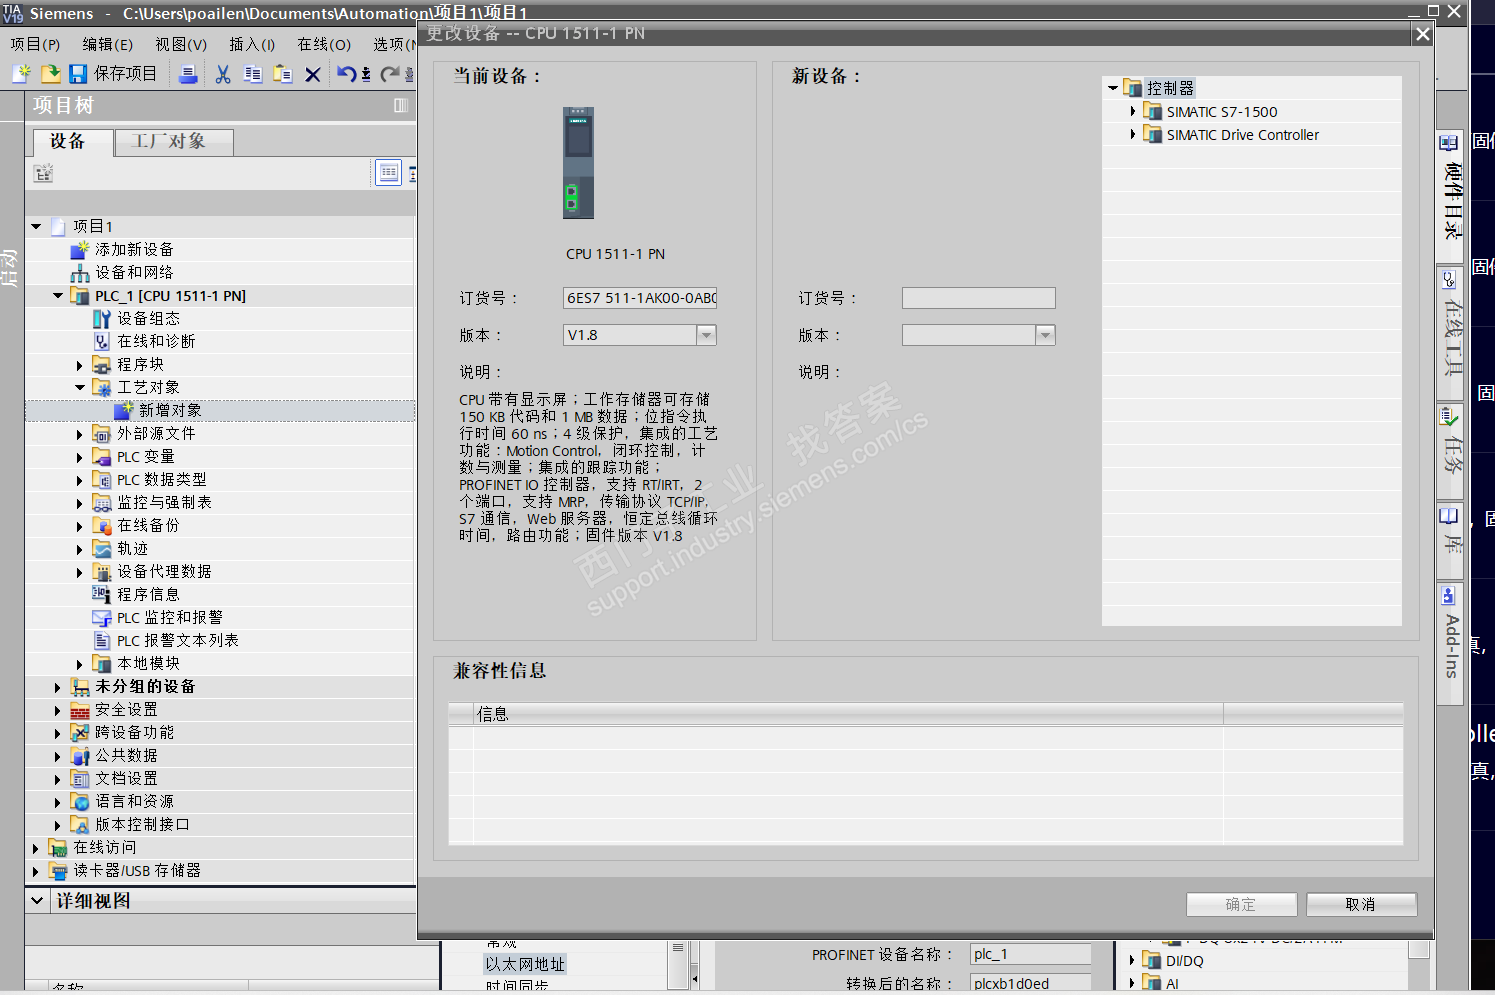The image size is (1495, 995).
Task: Click the SIMATIC S7-1500 folder icon
Action: click(x=1153, y=112)
